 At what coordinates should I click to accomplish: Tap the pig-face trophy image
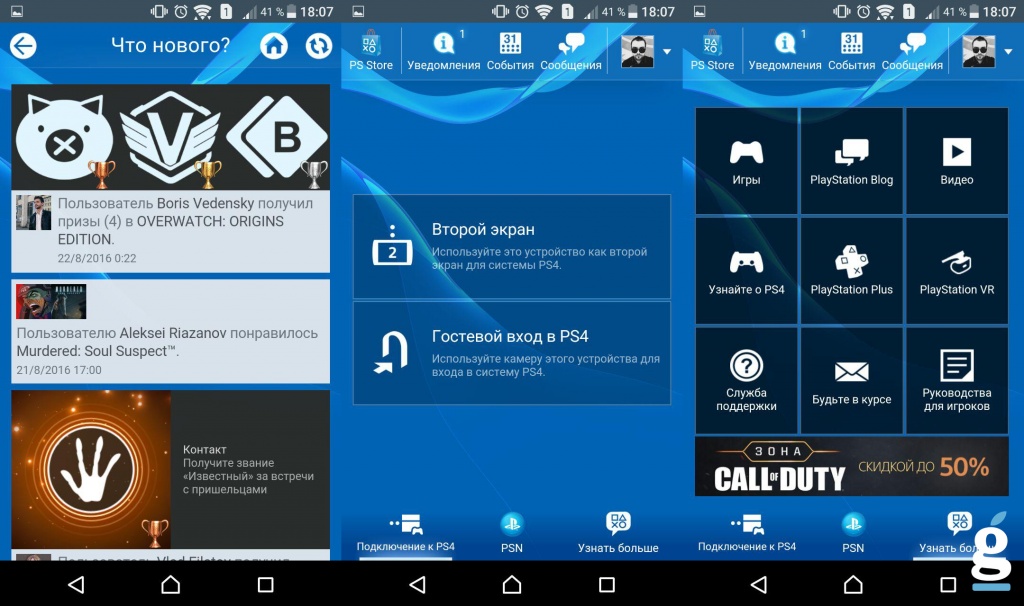(x=65, y=137)
